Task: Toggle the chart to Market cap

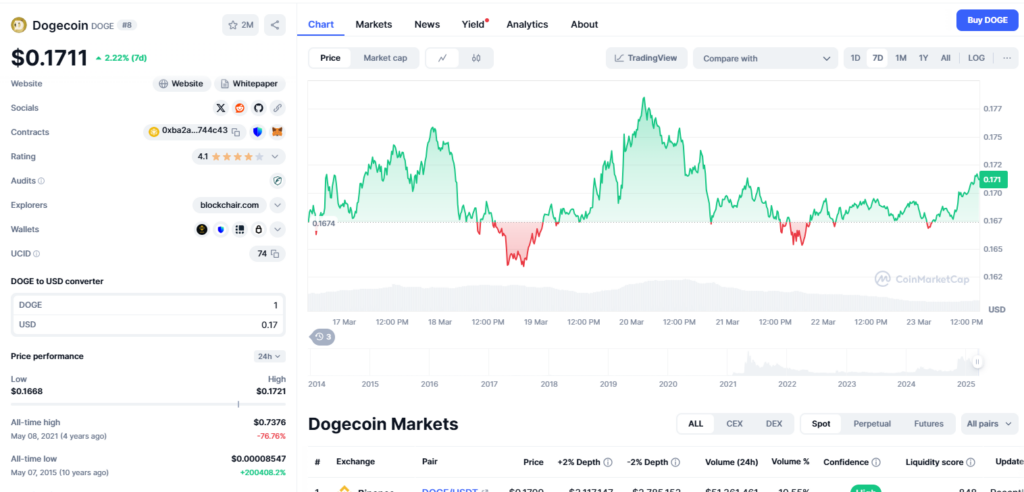Action: click(x=384, y=58)
